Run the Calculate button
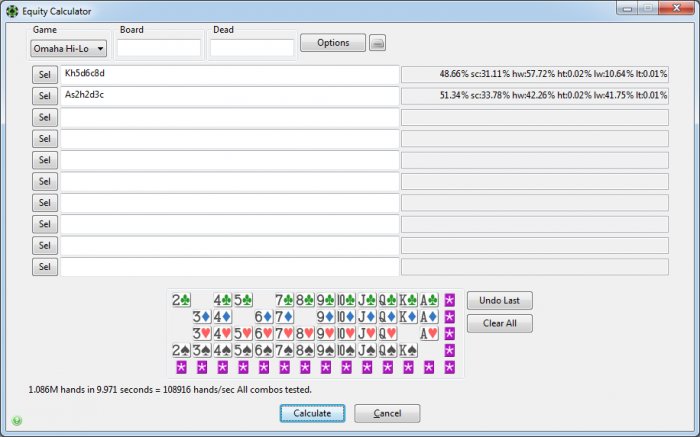 coord(312,413)
